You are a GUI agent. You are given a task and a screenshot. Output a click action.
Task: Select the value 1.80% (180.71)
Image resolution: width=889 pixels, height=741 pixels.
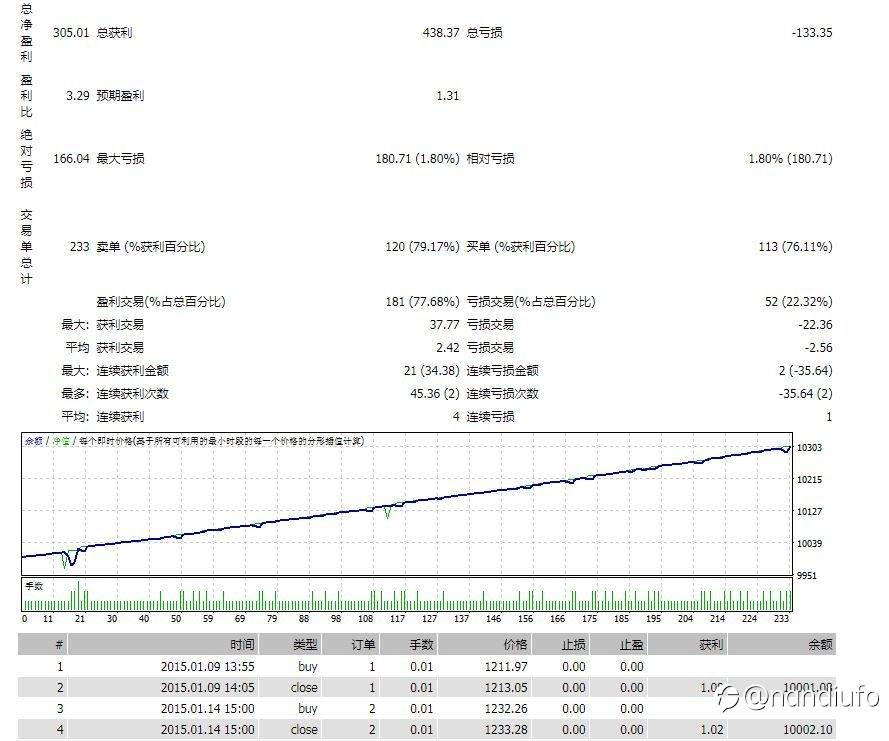point(790,159)
